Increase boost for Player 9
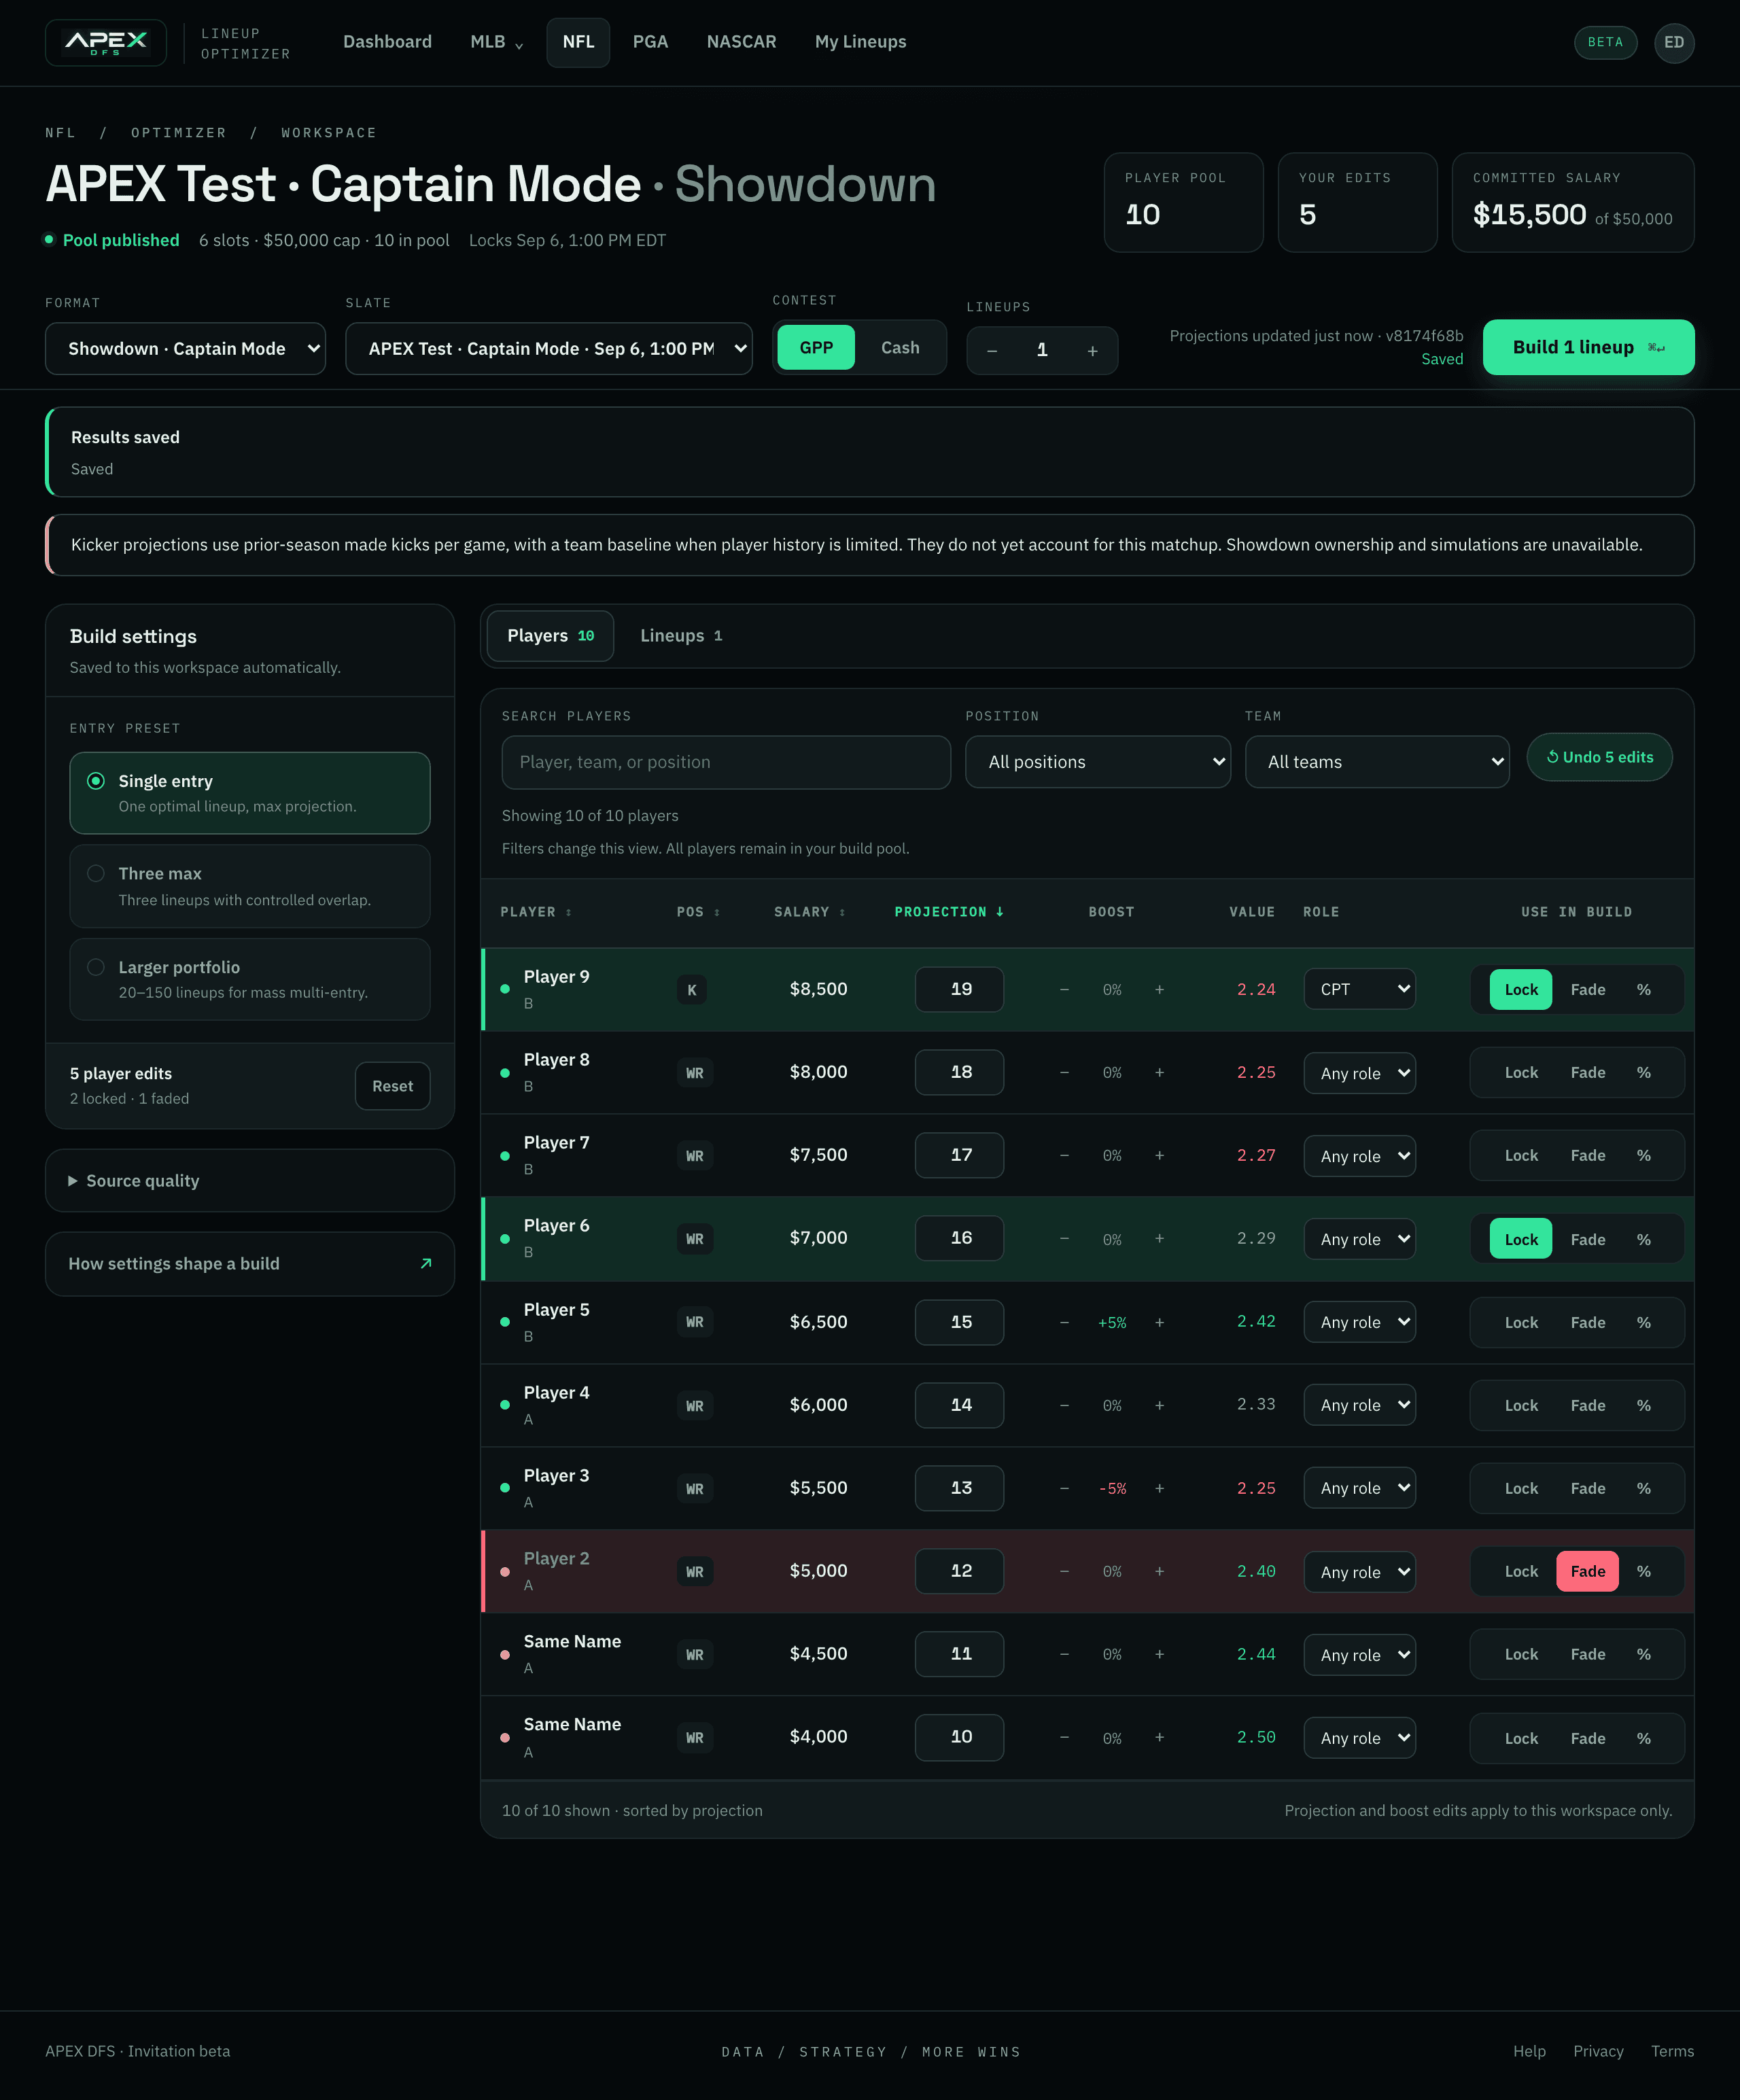The height and width of the screenshot is (2100, 1740). point(1159,990)
